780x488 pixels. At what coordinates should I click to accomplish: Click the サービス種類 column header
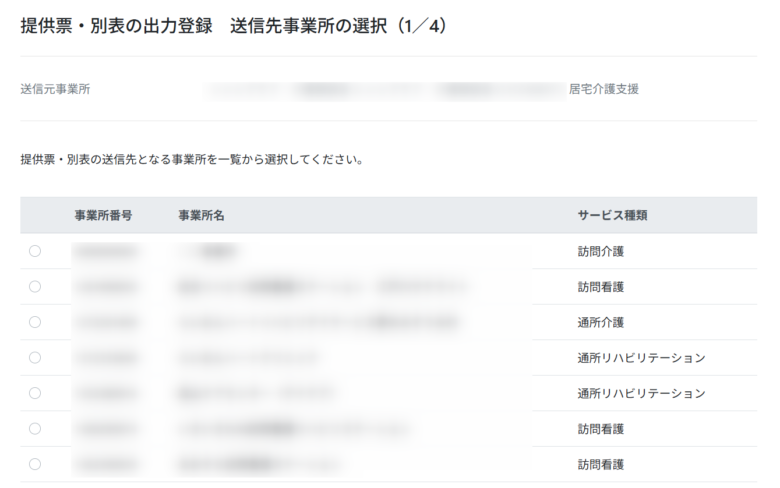pos(611,215)
